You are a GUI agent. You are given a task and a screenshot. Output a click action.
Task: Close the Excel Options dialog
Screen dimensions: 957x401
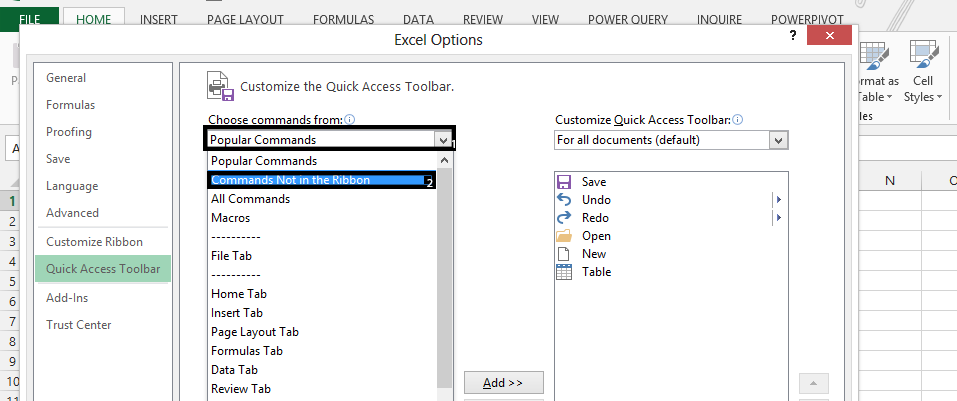[829, 36]
